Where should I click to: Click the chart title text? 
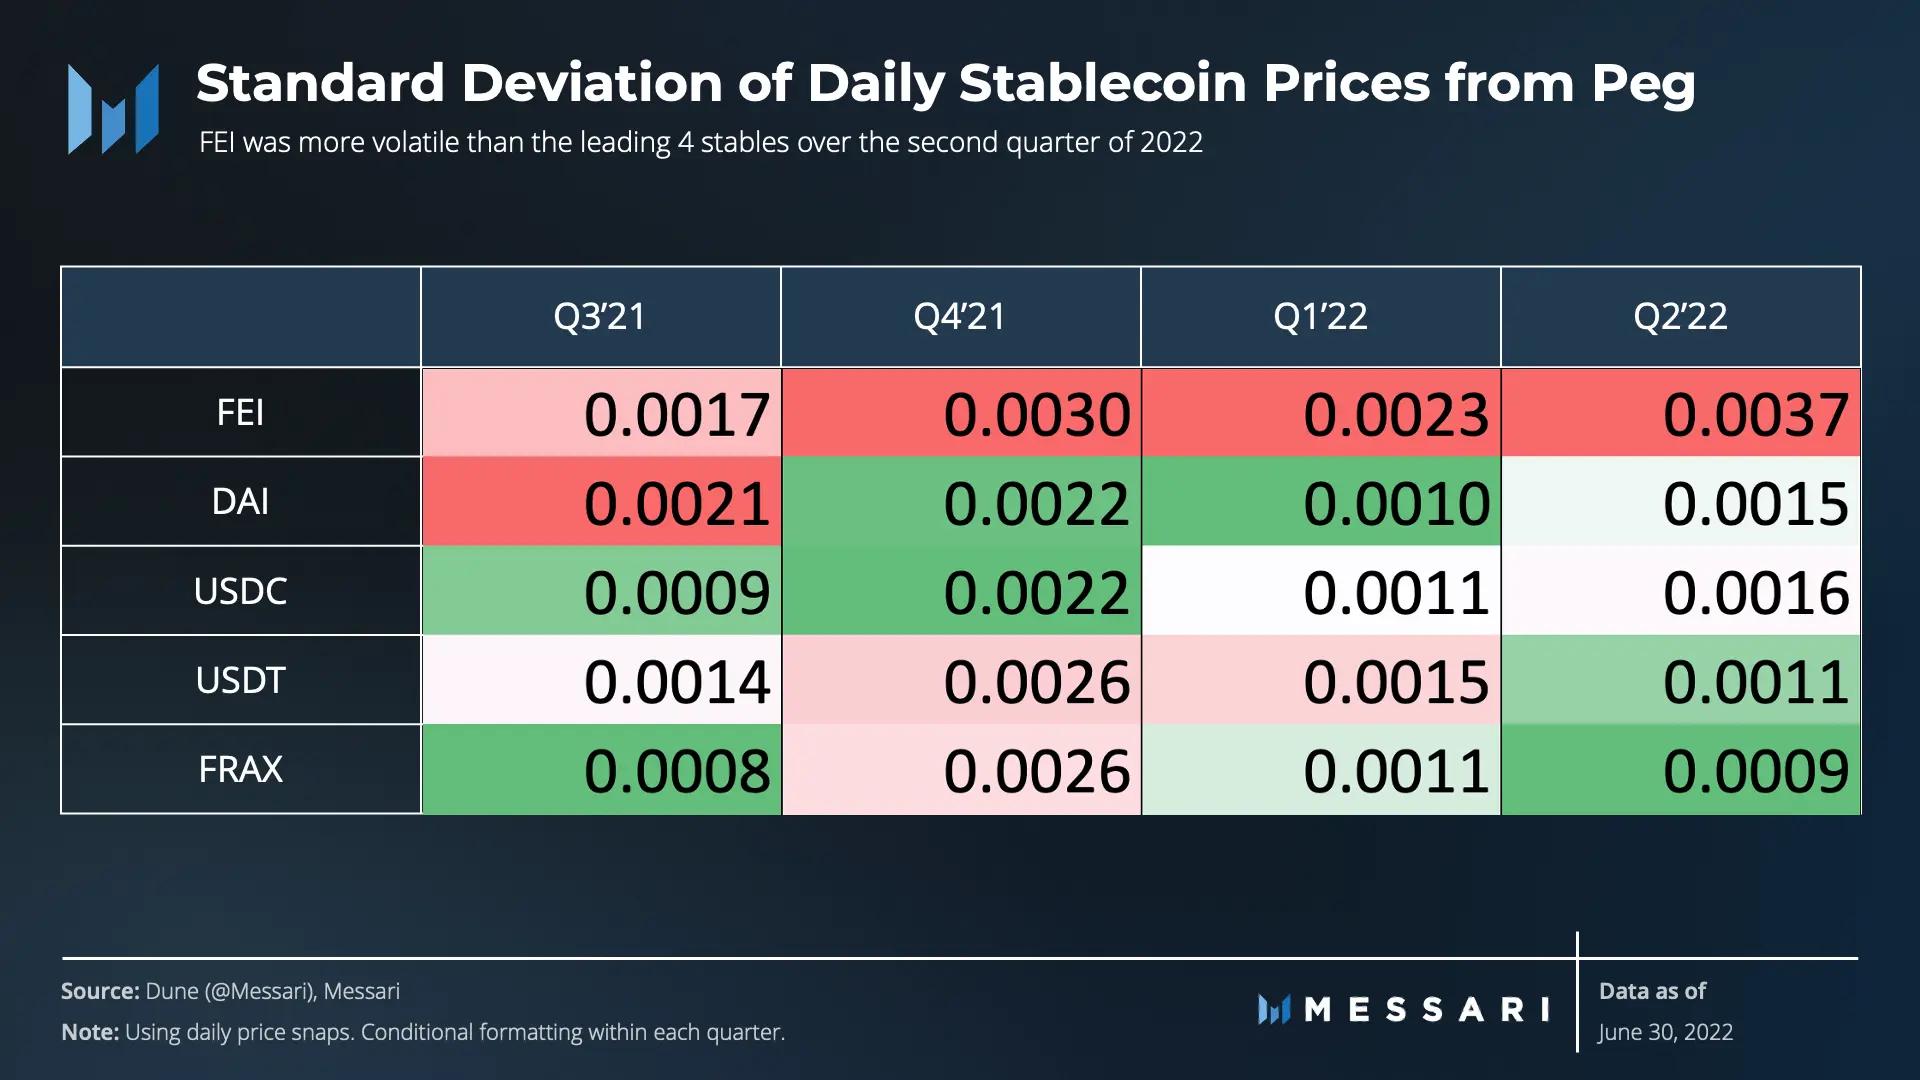(945, 83)
